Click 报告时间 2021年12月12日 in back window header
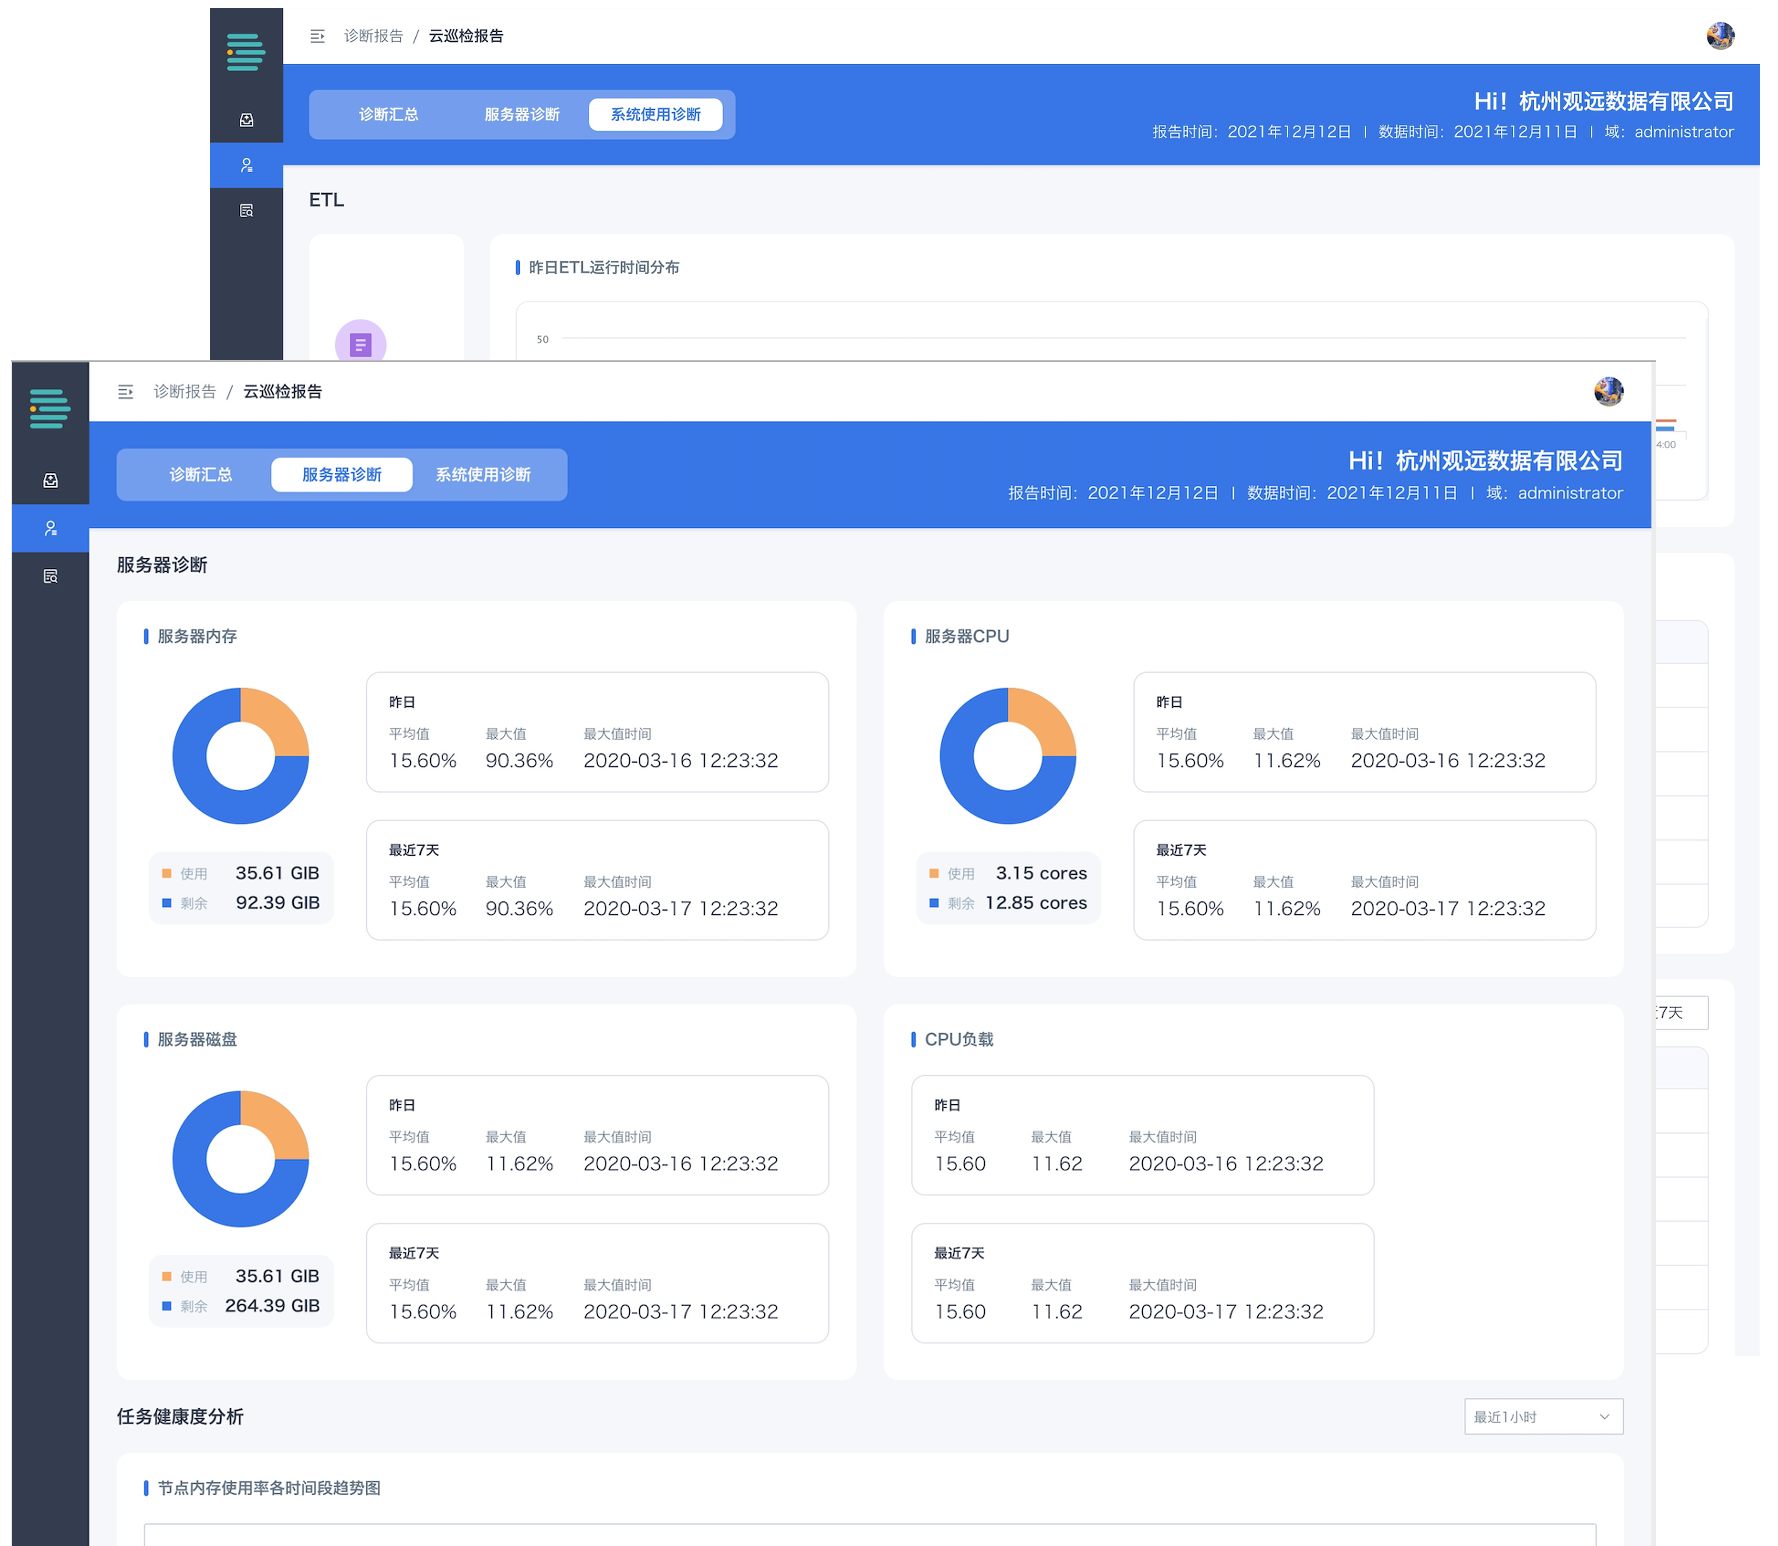This screenshot has width=1778, height=1546. 1251,131
